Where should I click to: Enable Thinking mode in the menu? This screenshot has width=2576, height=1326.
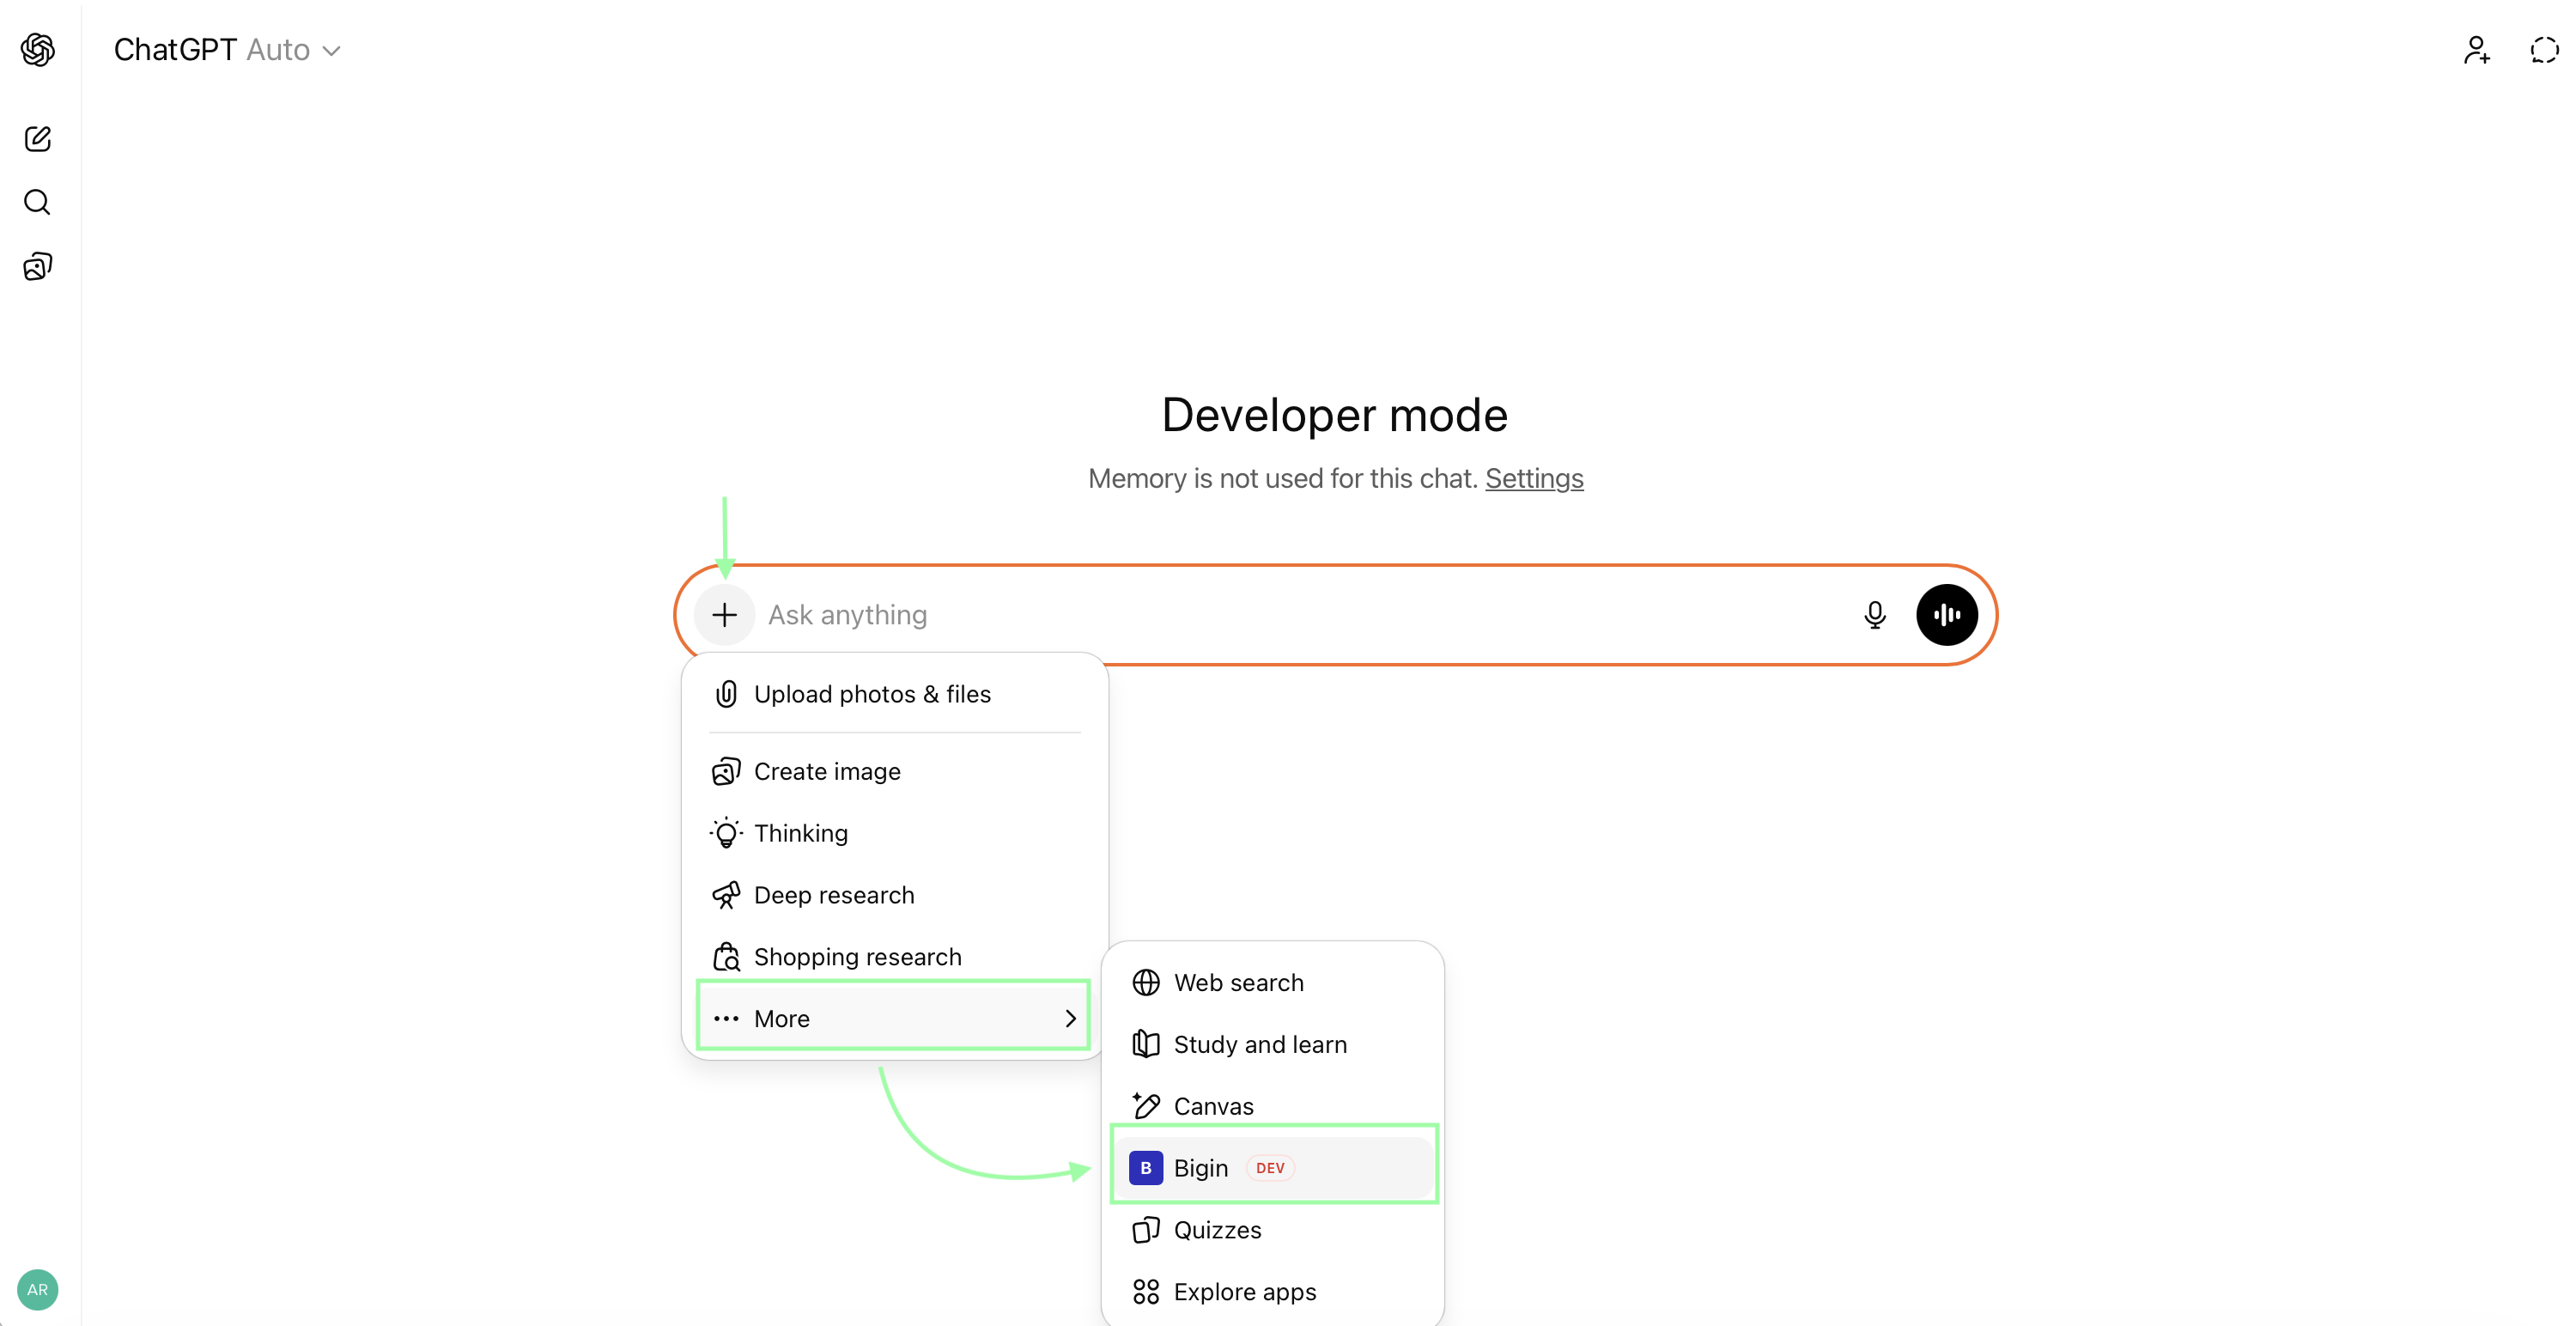[x=800, y=833]
